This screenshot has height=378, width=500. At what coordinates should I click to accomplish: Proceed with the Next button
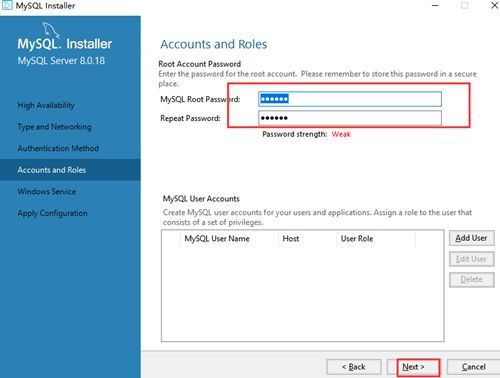[414, 367]
